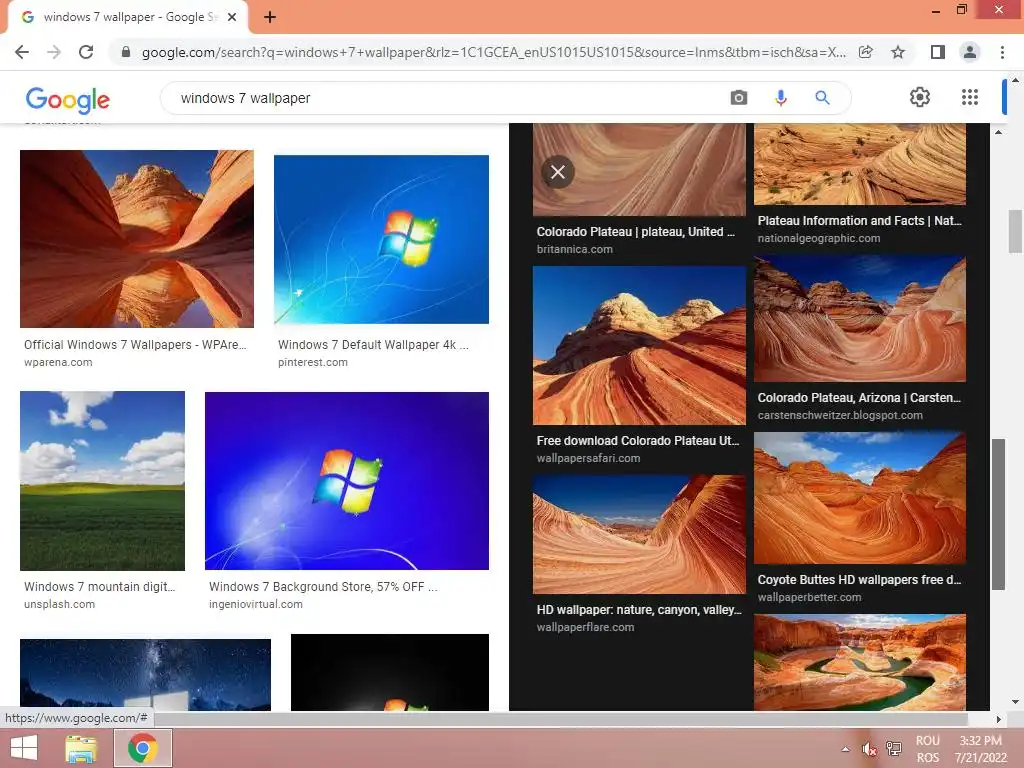Open pinterest.com source link
Viewport: 1024px width, 768px height.
pyautogui.click(x=313, y=362)
